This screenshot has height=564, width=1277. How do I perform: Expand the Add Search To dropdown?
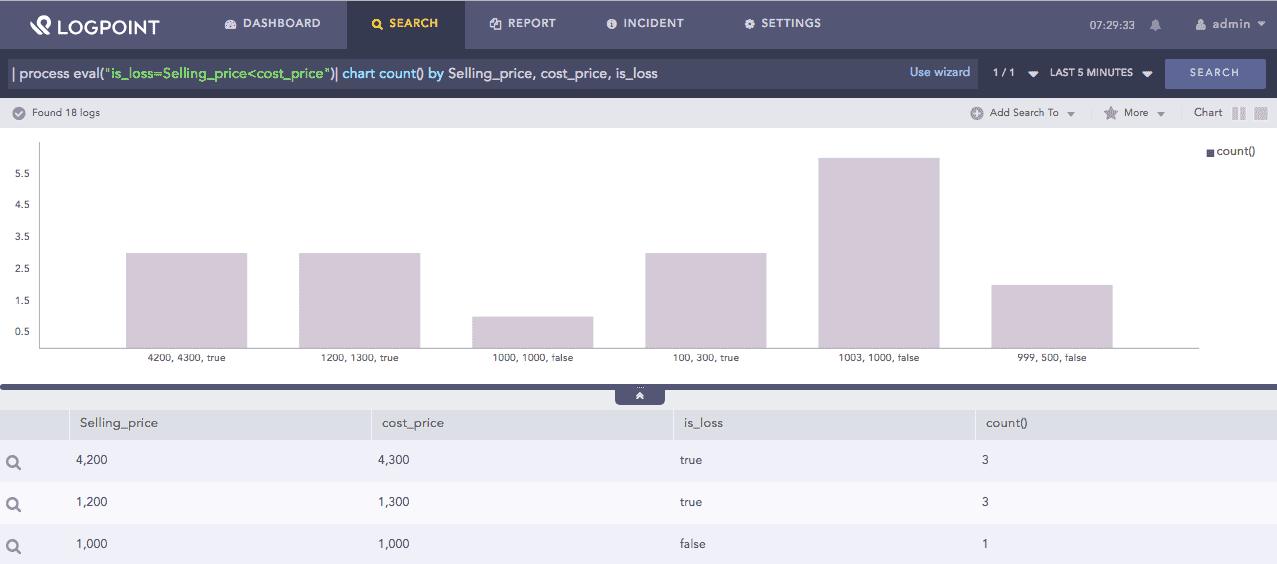point(1023,113)
